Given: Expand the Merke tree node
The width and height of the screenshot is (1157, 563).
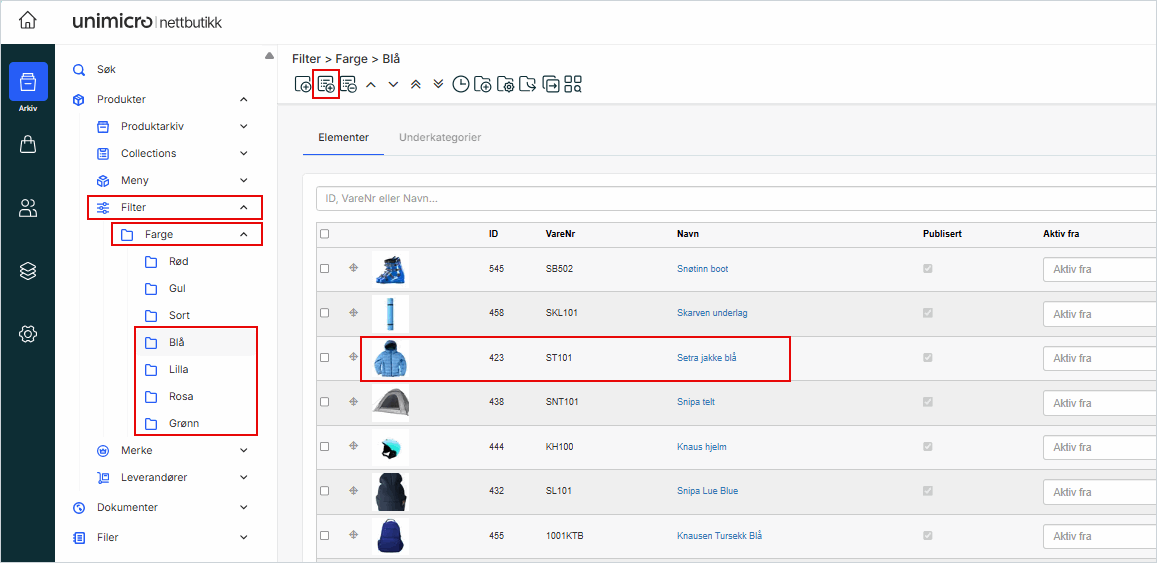Looking at the screenshot, I should coord(244,450).
